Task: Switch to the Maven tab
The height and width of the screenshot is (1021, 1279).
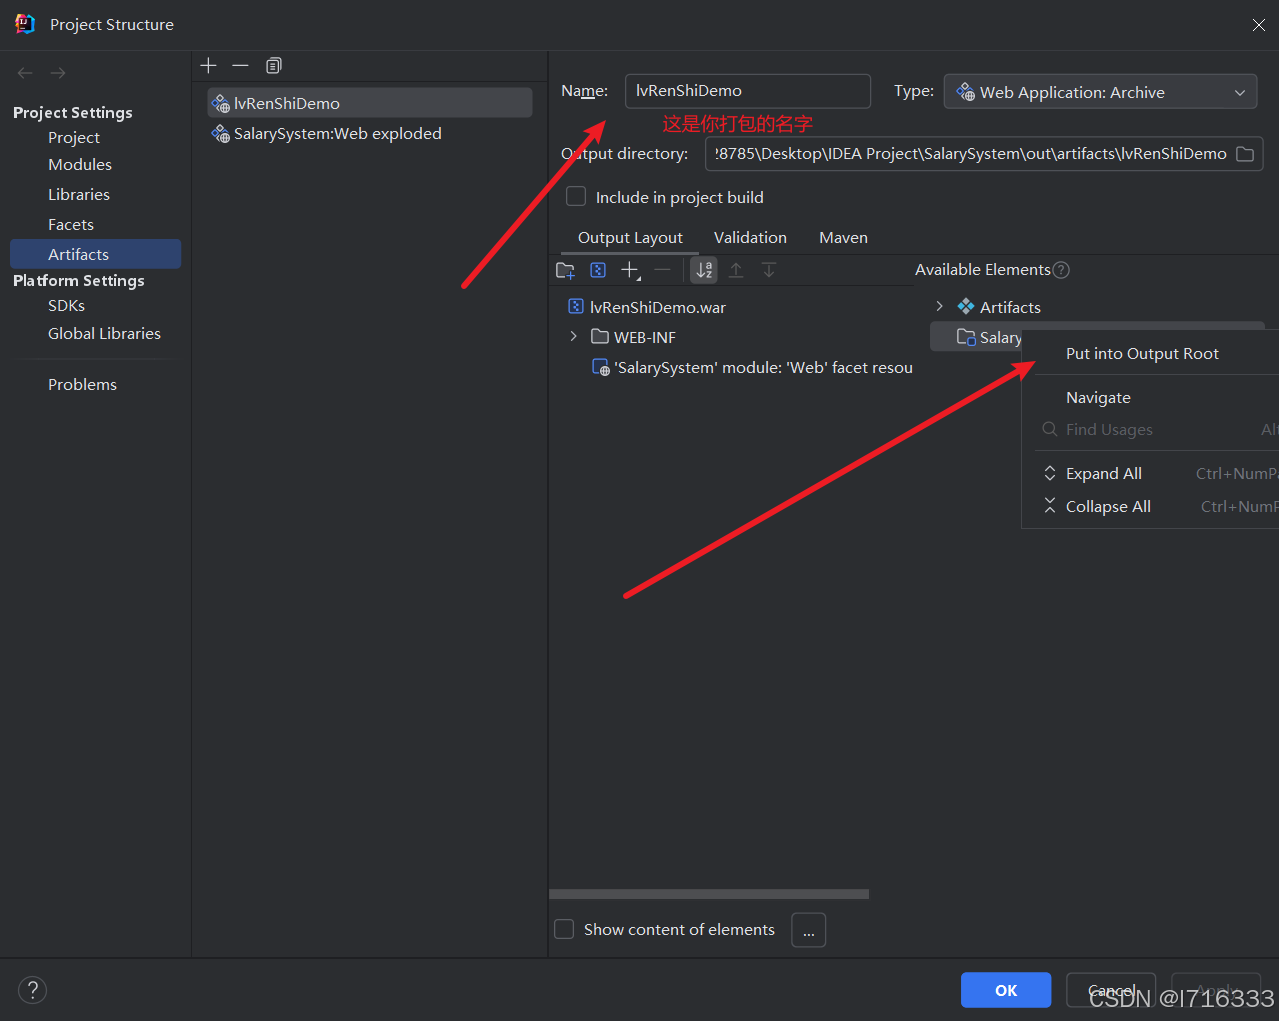Action: pos(843,238)
